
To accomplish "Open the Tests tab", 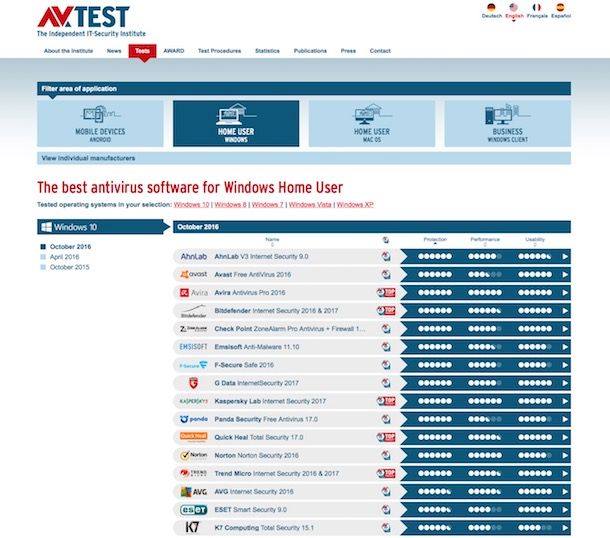I will 142,51.
